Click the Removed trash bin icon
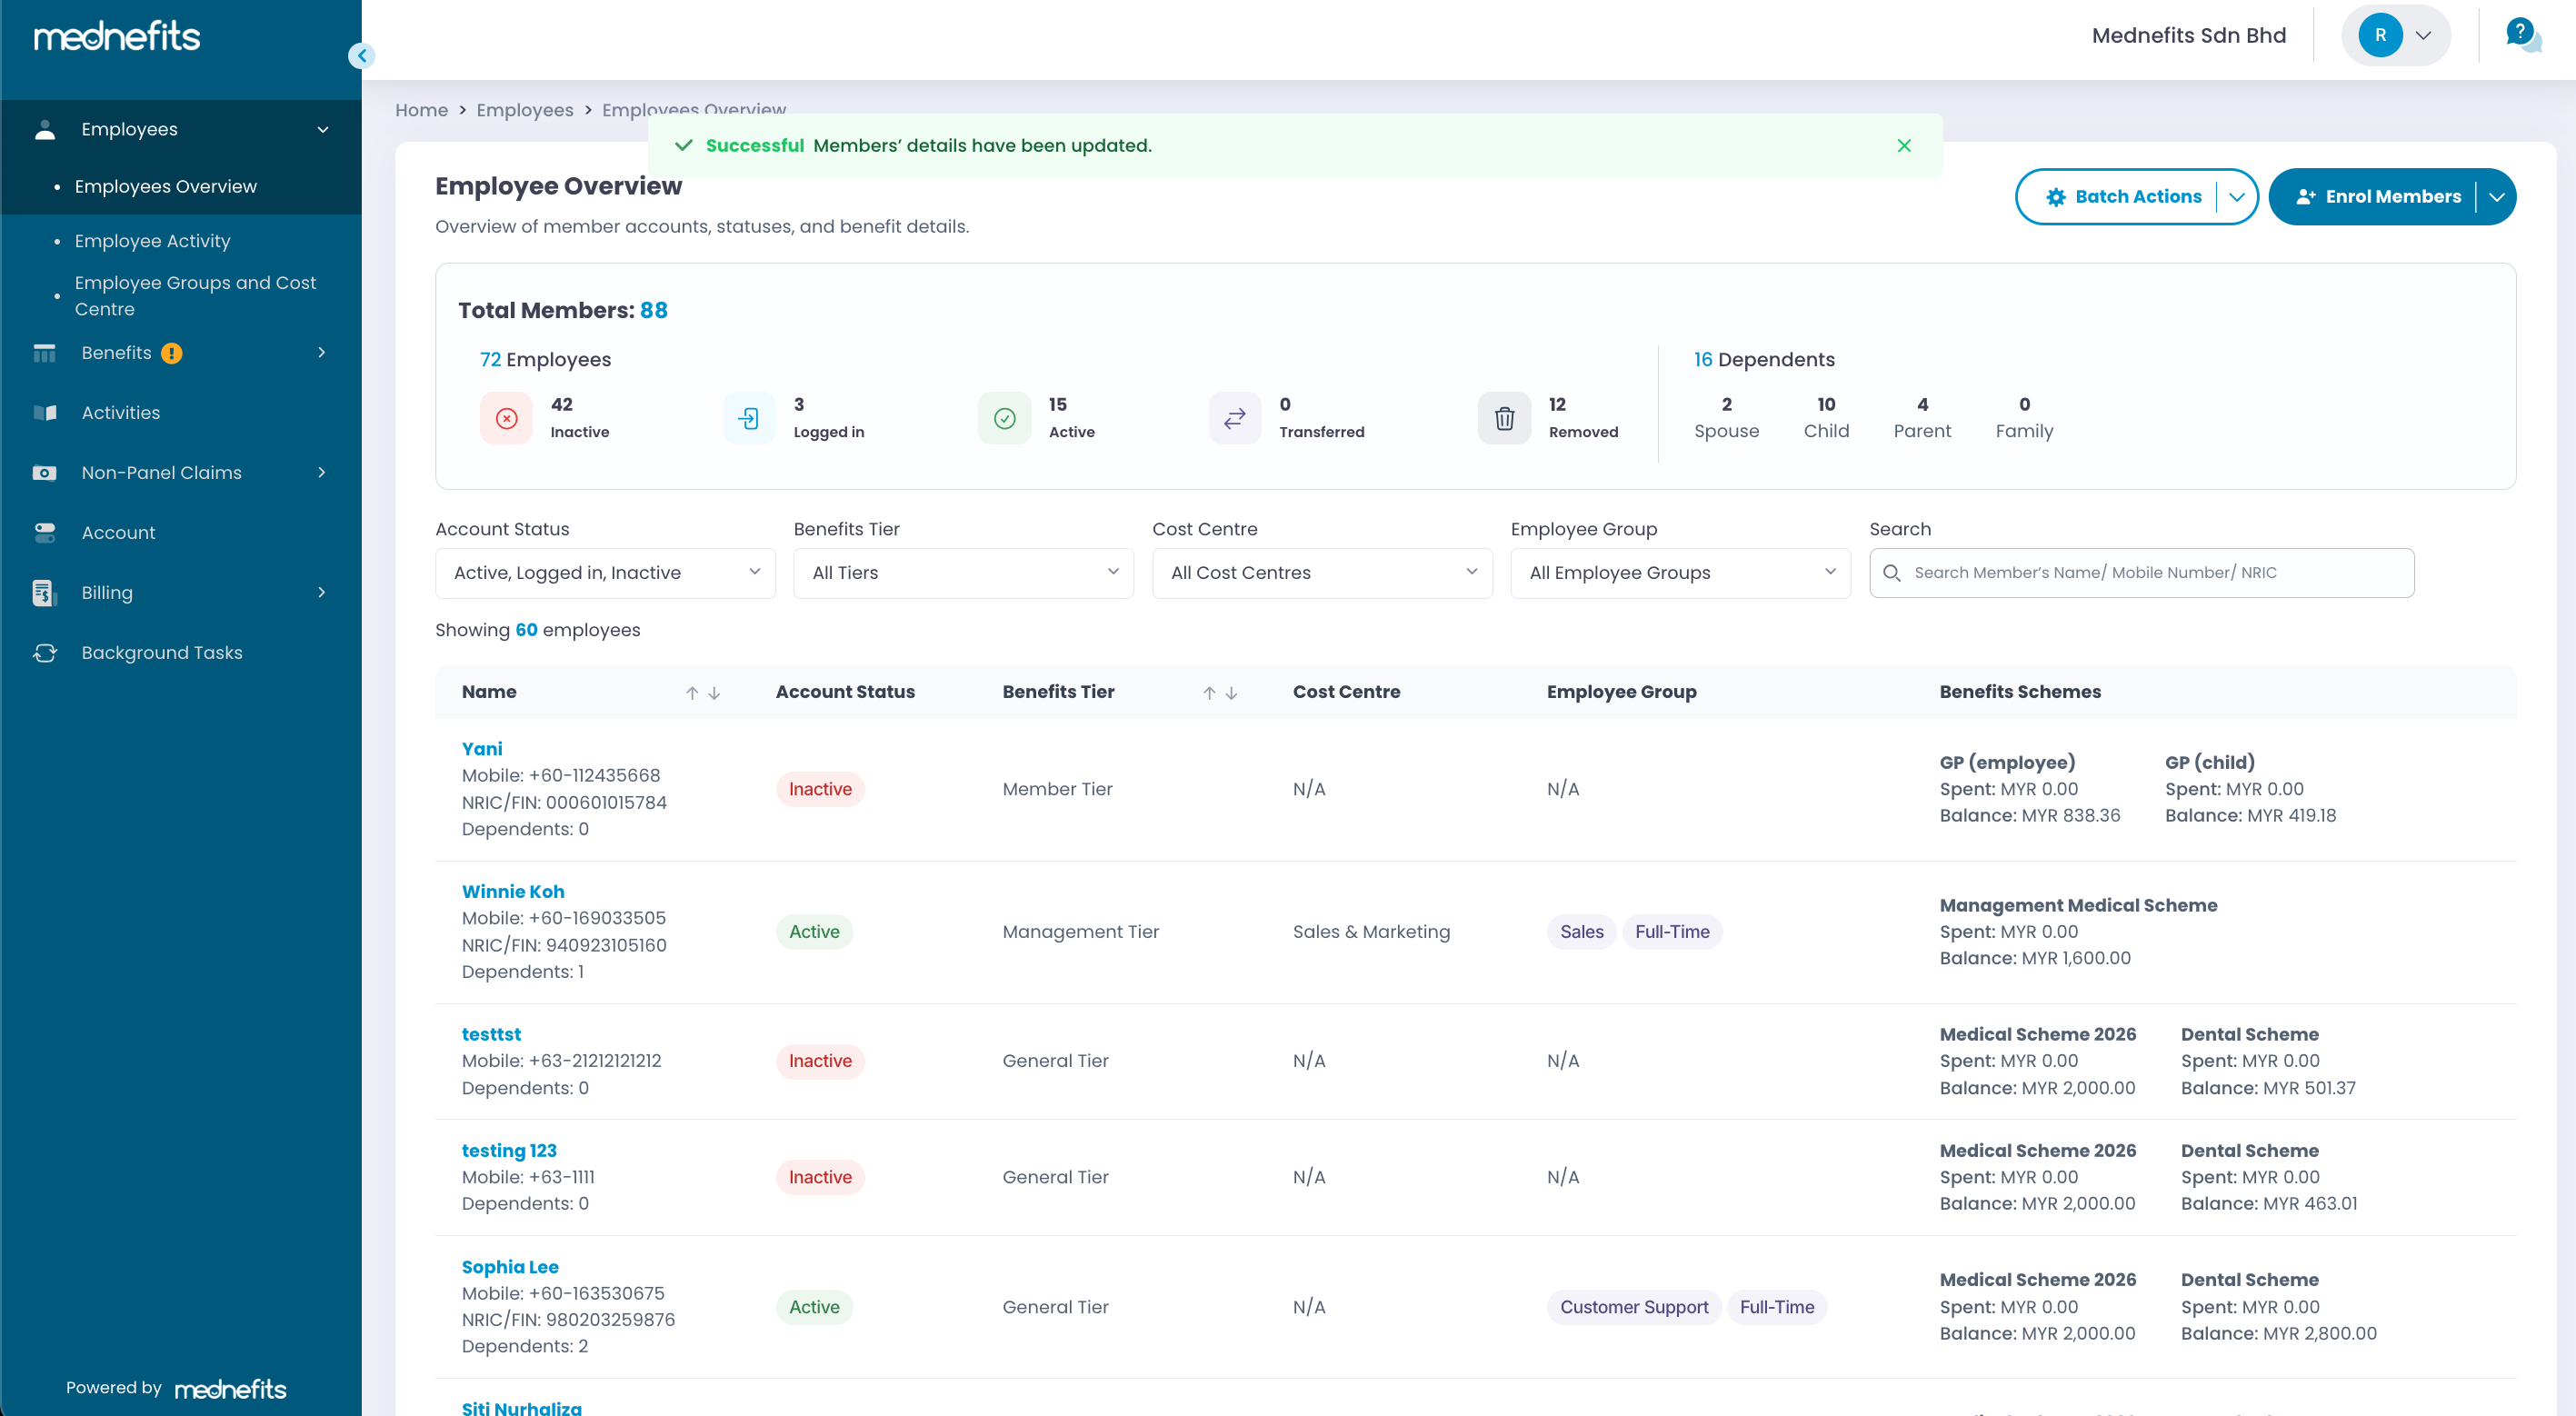The height and width of the screenshot is (1416, 2576). [1503, 418]
